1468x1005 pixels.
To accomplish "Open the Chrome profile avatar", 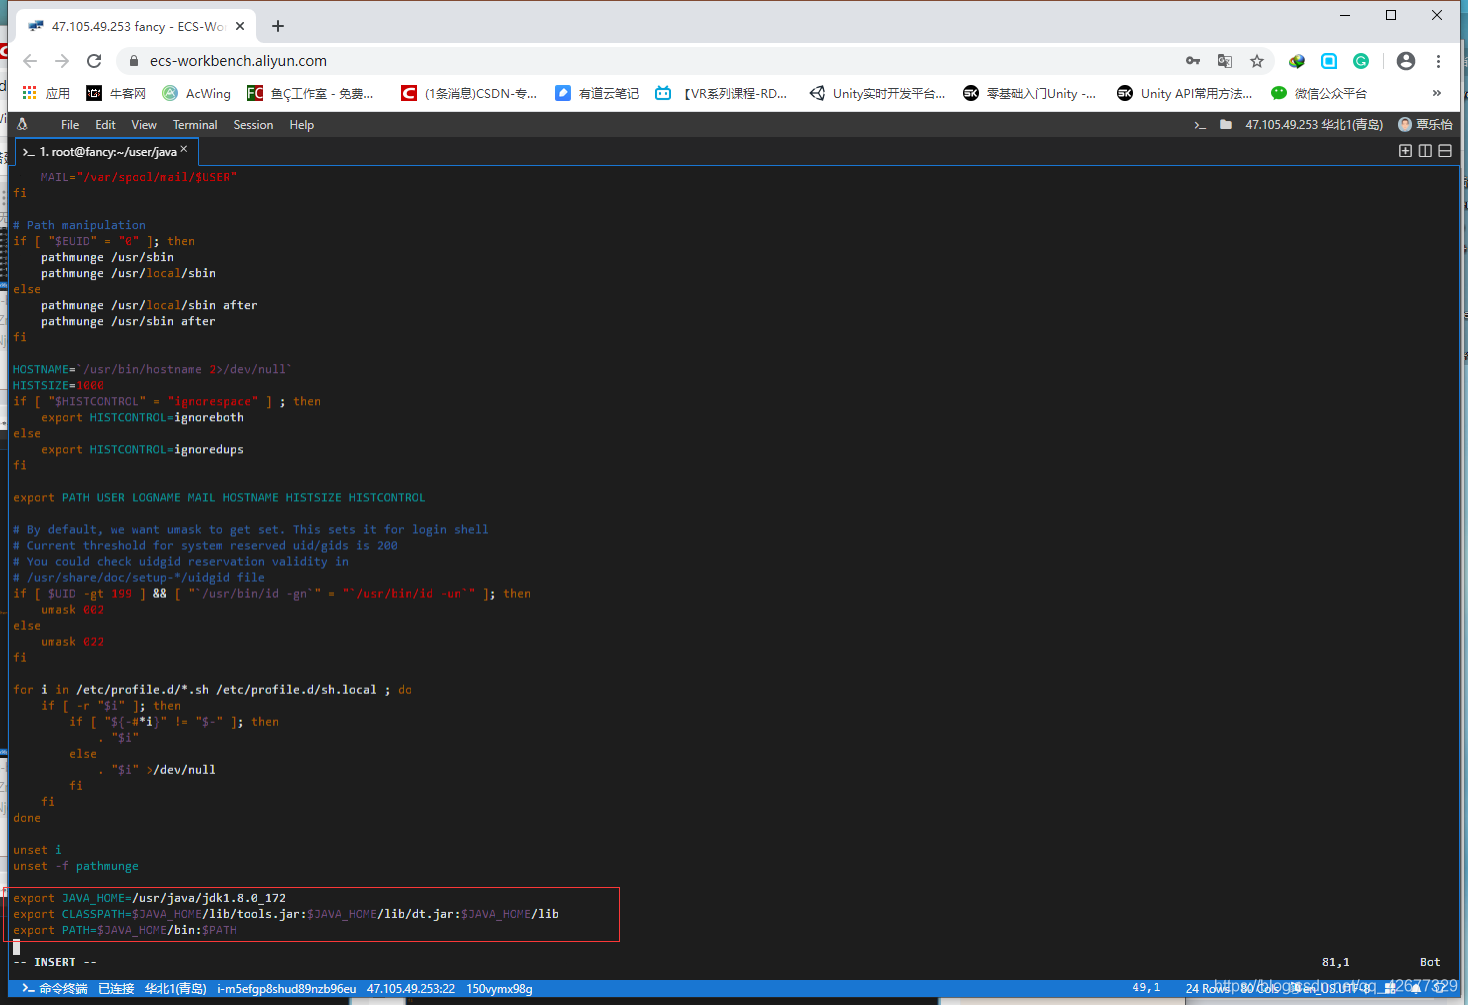I will click(1406, 61).
